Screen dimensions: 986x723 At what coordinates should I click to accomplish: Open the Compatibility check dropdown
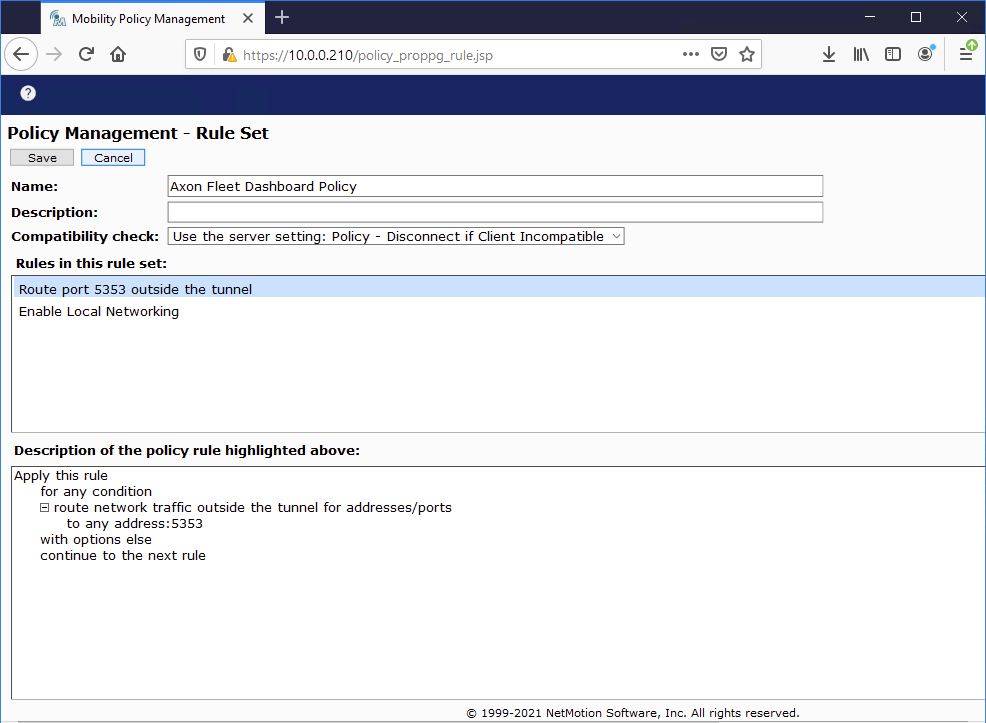[x=396, y=237]
